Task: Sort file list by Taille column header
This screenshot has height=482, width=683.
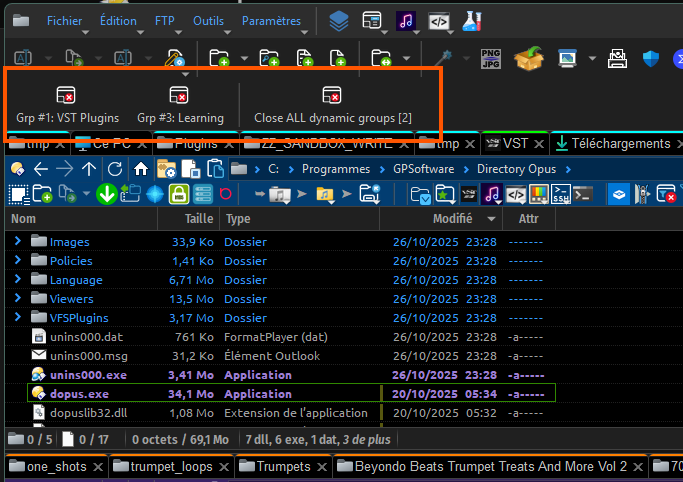Action: click(199, 218)
